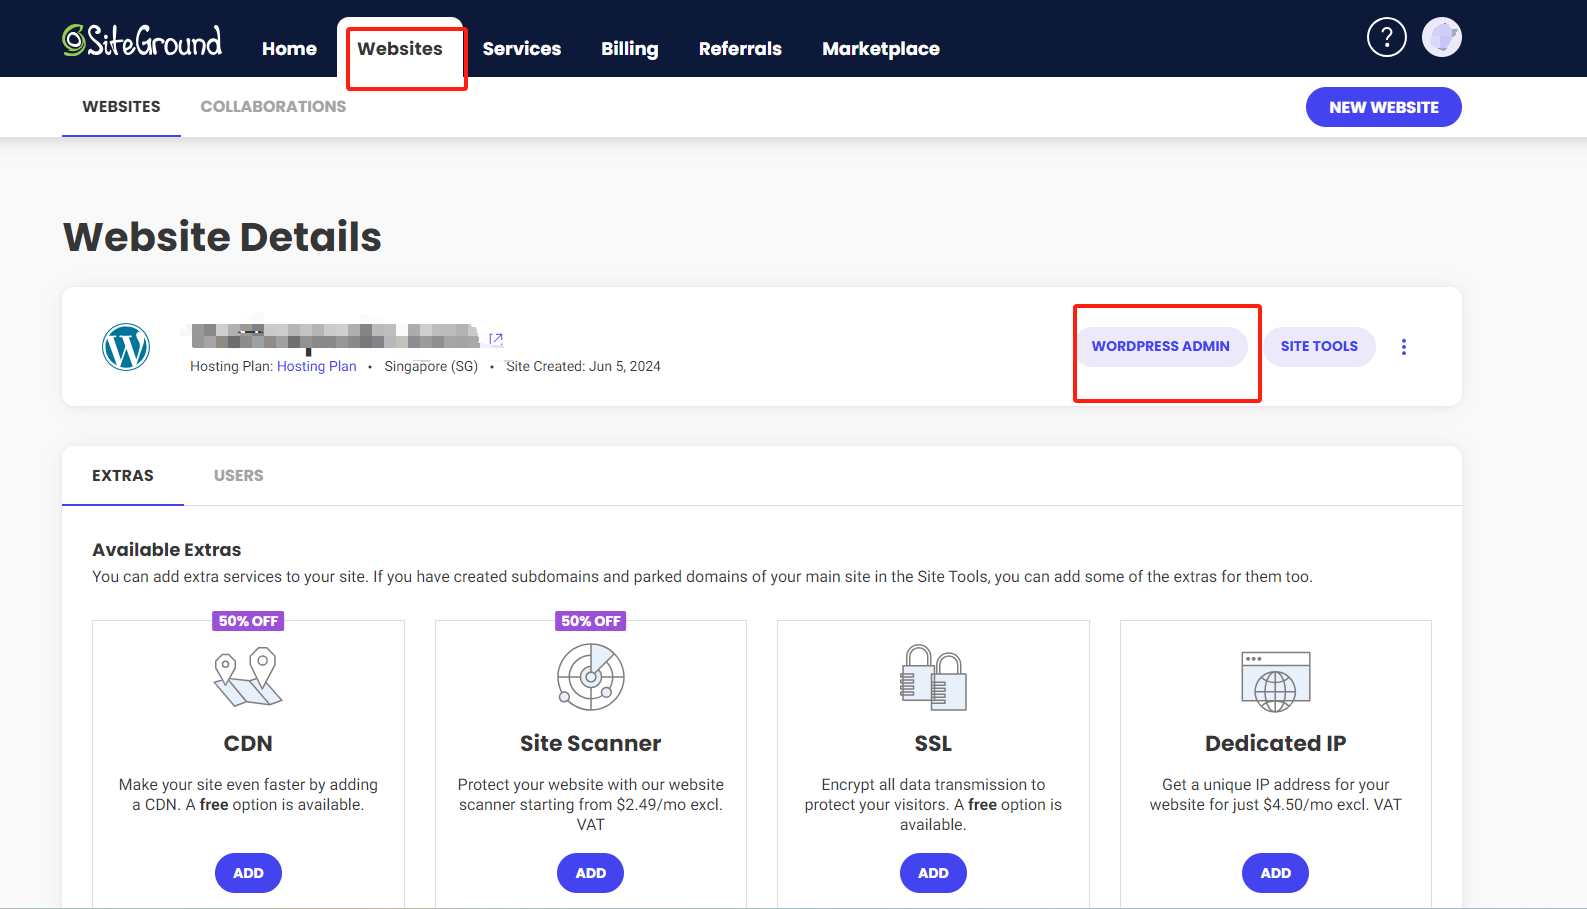The height and width of the screenshot is (909, 1587).
Task: Click the SSL padlocks icon
Action: [x=933, y=677]
